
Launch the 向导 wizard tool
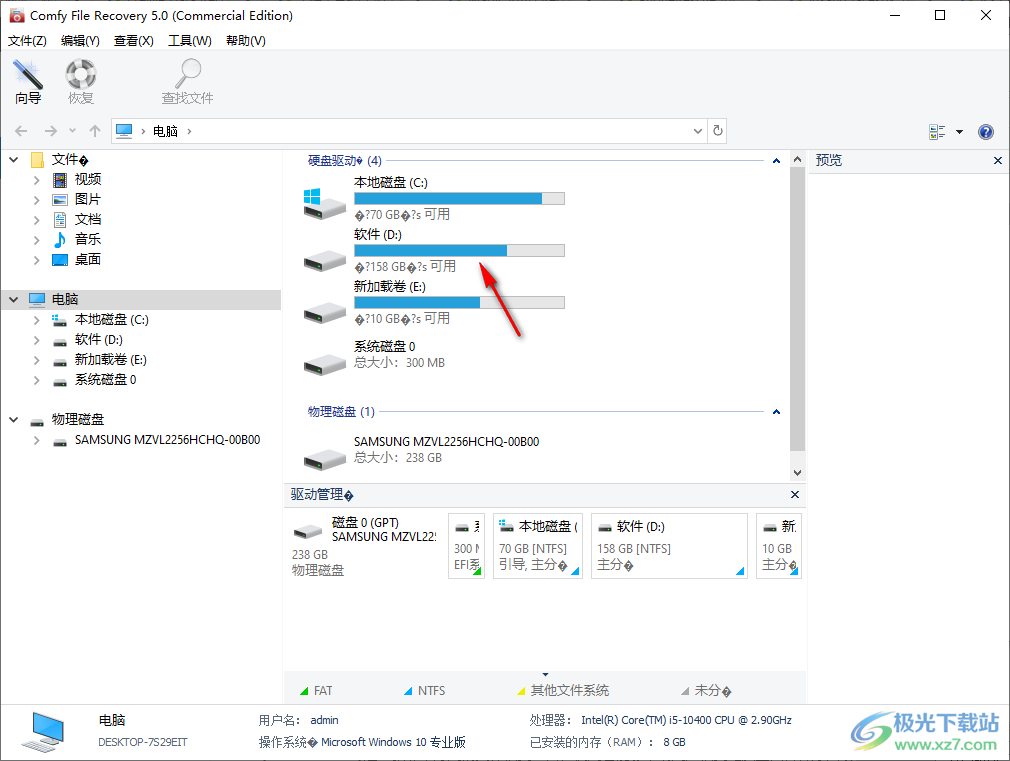click(x=28, y=81)
